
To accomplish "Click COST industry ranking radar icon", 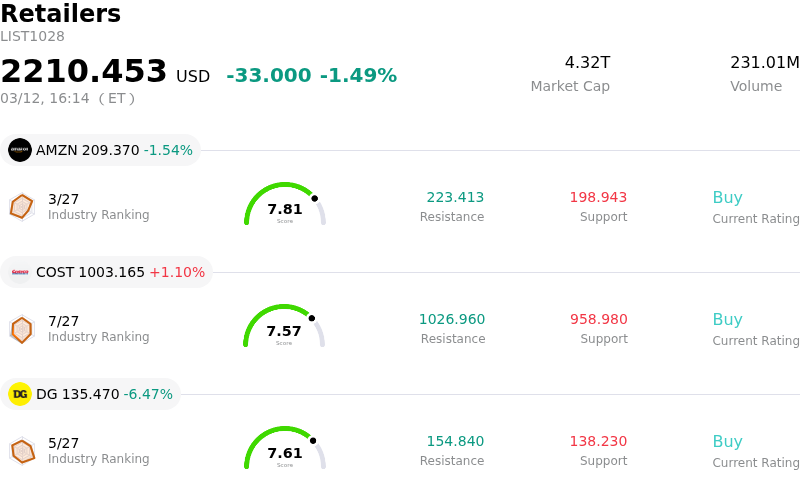I will click(21, 328).
